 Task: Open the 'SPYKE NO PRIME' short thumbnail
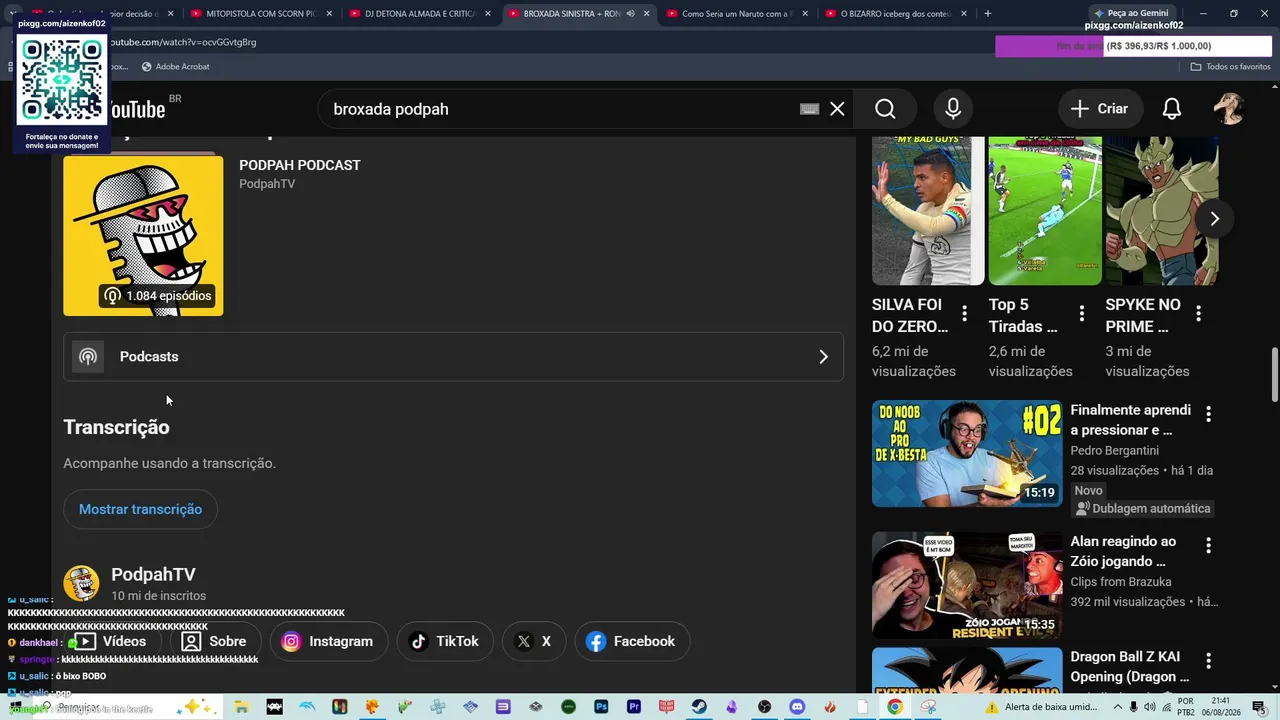pyautogui.click(x=1161, y=211)
